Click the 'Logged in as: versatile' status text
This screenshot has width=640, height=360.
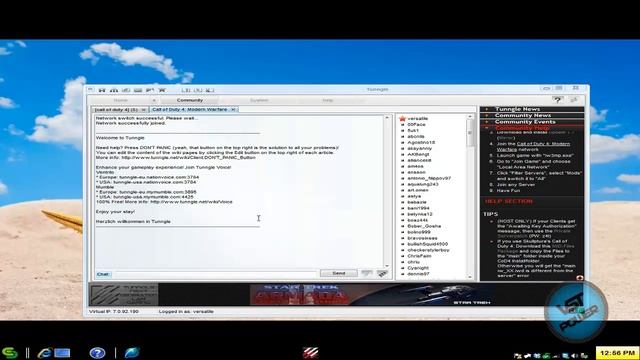tap(186, 311)
